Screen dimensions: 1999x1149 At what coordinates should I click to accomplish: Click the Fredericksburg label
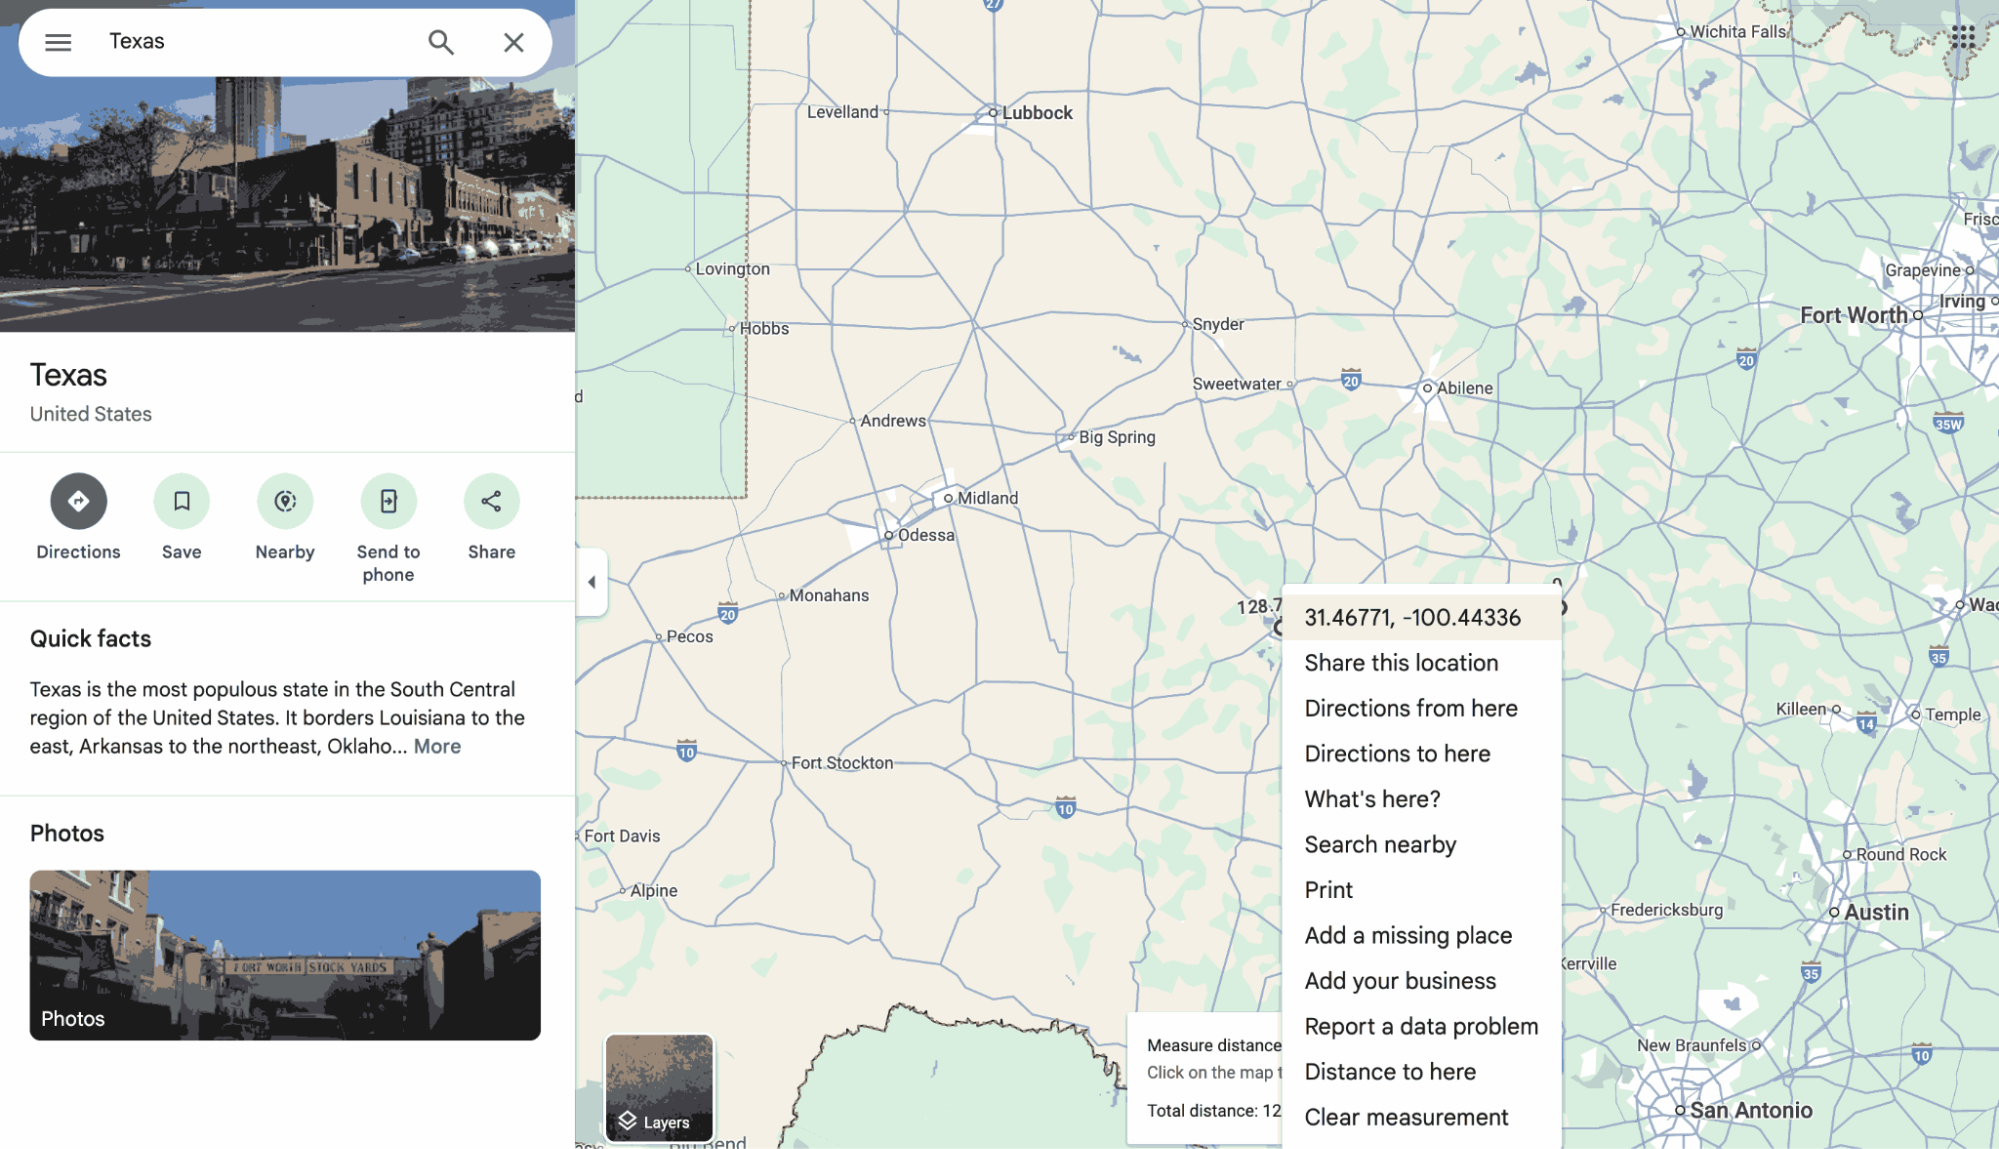point(1667,910)
